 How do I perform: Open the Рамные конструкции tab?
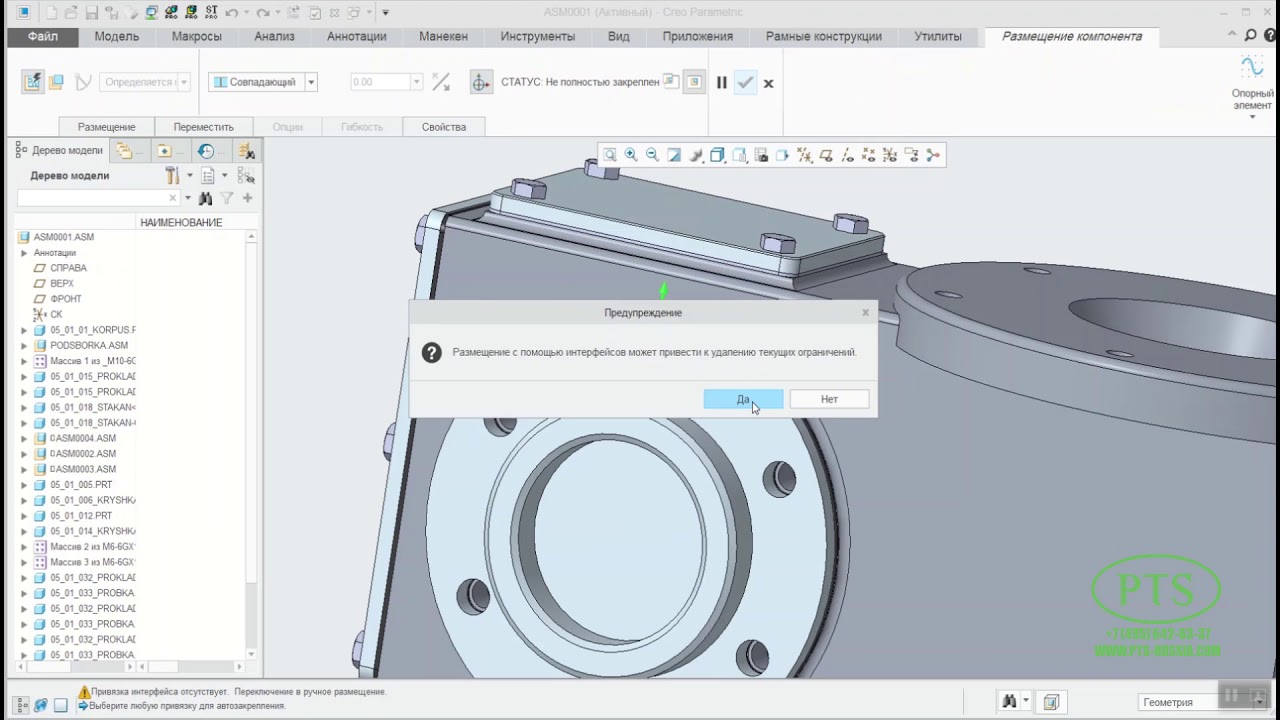(824, 36)
